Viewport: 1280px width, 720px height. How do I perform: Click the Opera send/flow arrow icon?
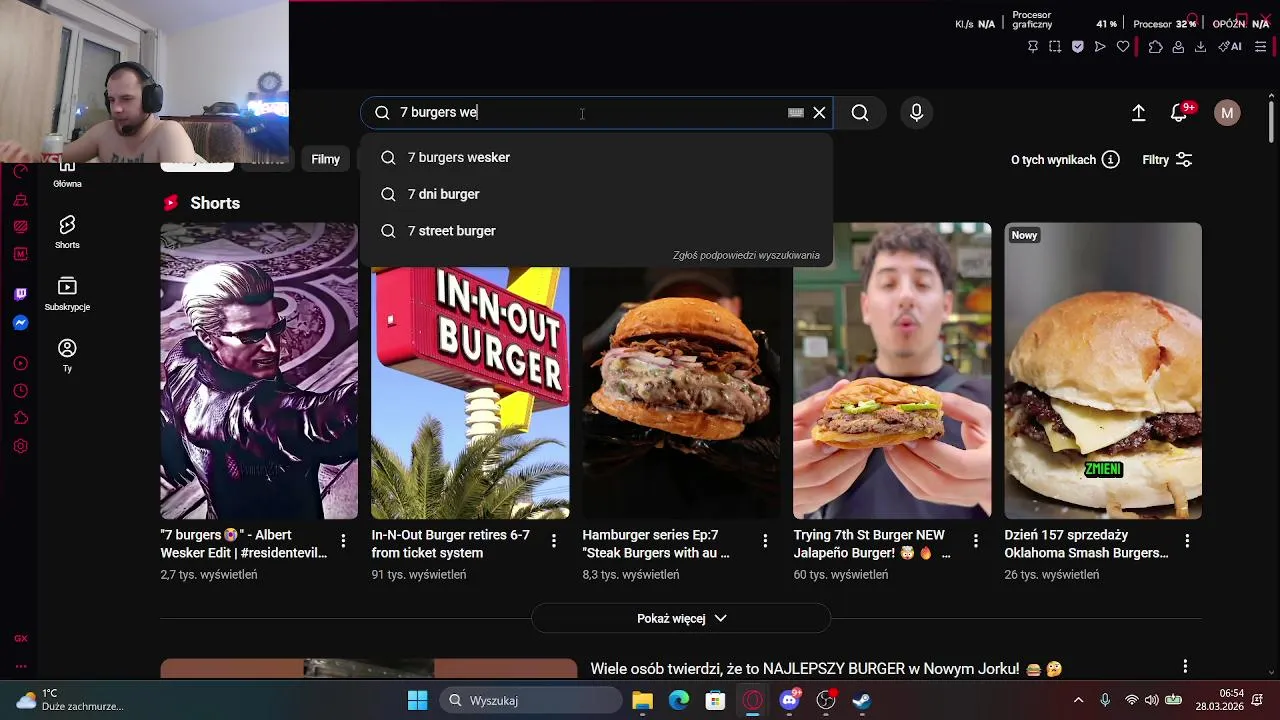pos(1100,47)
